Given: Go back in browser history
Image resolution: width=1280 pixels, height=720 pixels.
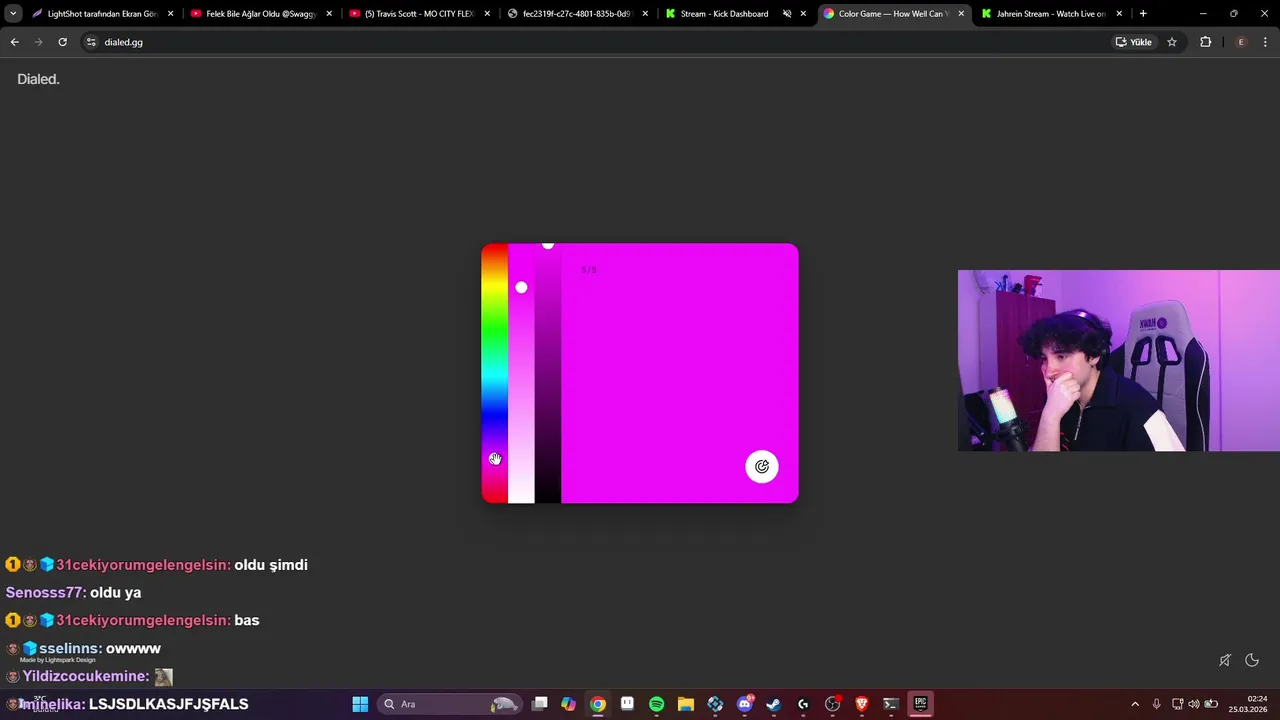Looking at the screenshot, I should (x=14, y=42).
